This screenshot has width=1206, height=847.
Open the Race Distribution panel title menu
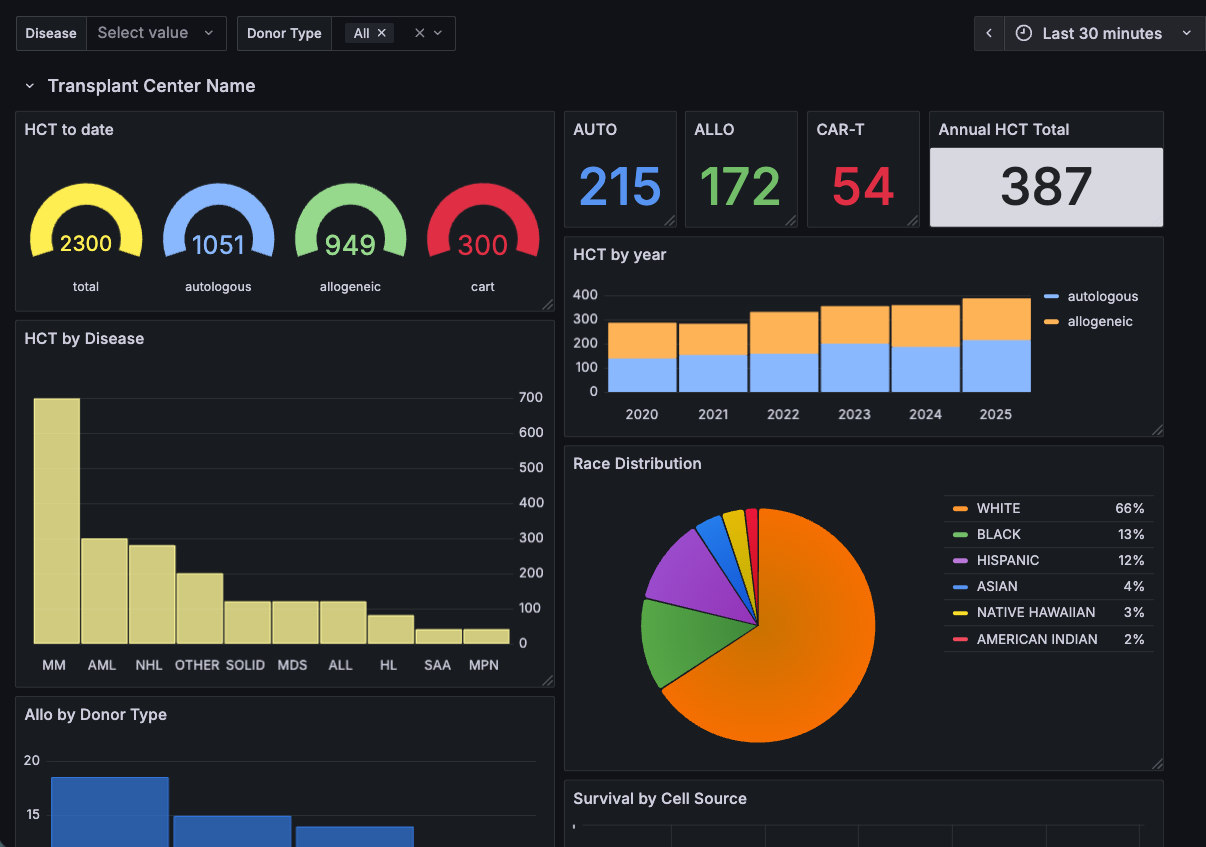tap(638, 463)
